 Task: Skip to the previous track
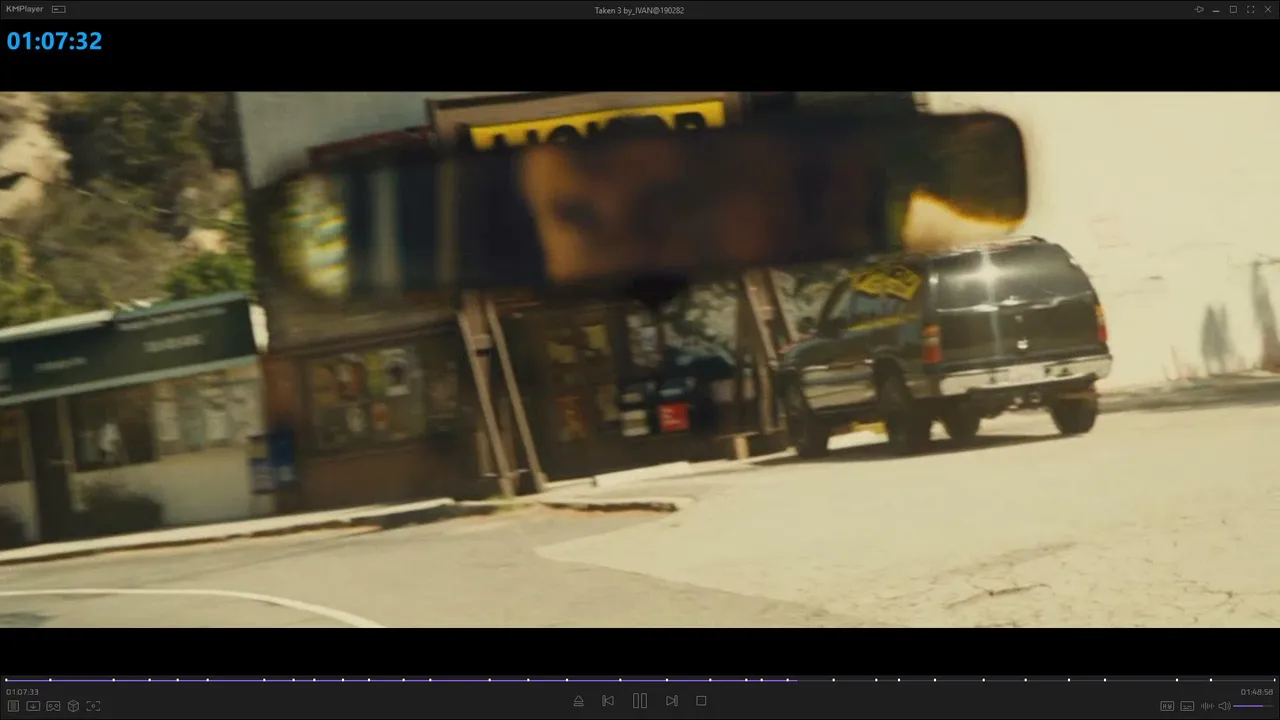pos(608,701)
